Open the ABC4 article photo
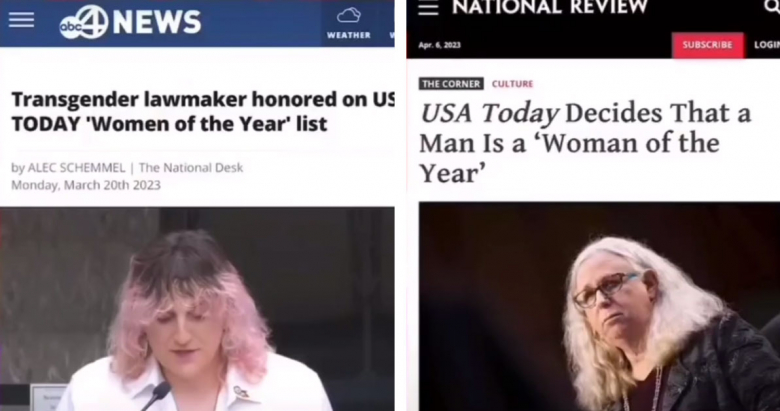The image size is (780, 411). point(197,308)
